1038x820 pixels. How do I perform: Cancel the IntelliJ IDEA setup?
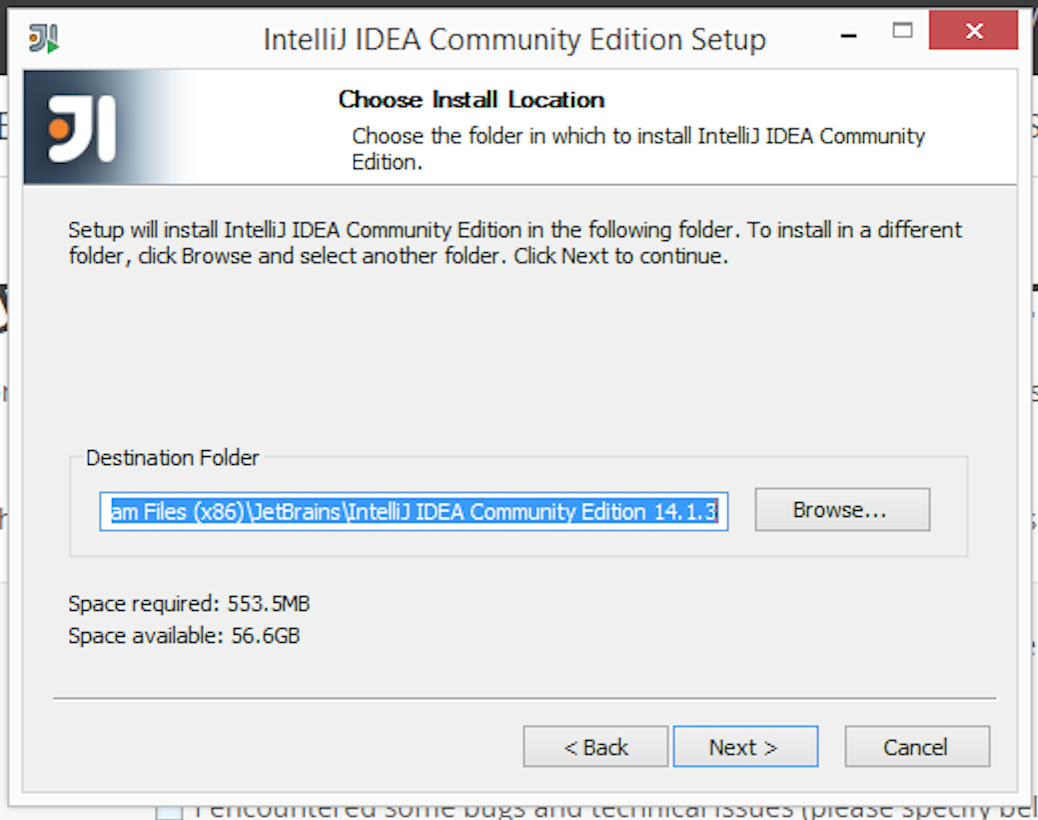[917, 746]
